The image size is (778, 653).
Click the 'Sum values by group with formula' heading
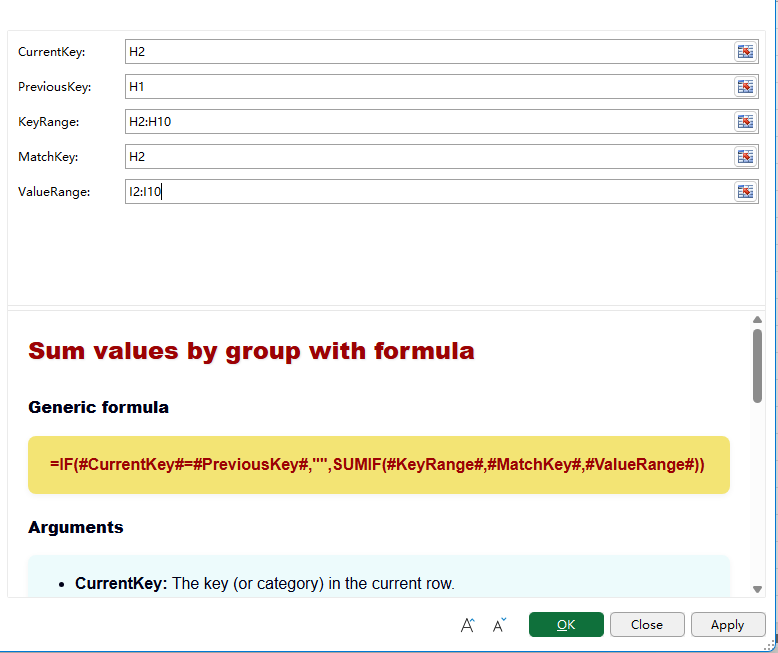click(251, 351)
